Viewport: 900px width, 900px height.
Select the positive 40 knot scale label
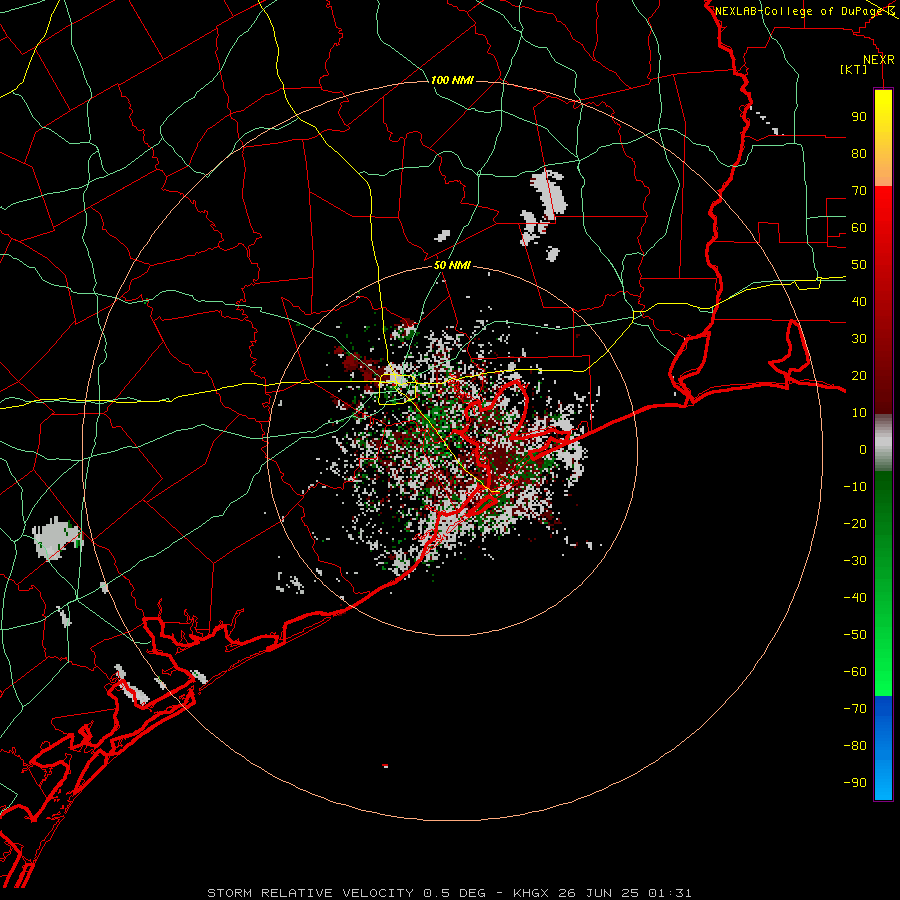coord(859,301)
